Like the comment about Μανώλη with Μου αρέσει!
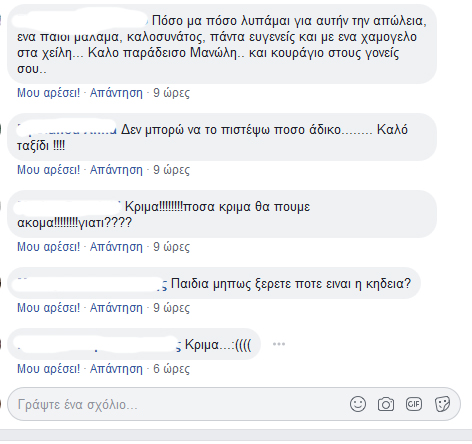Viewport: 472px width, 444px height. (x=49, y=93)
